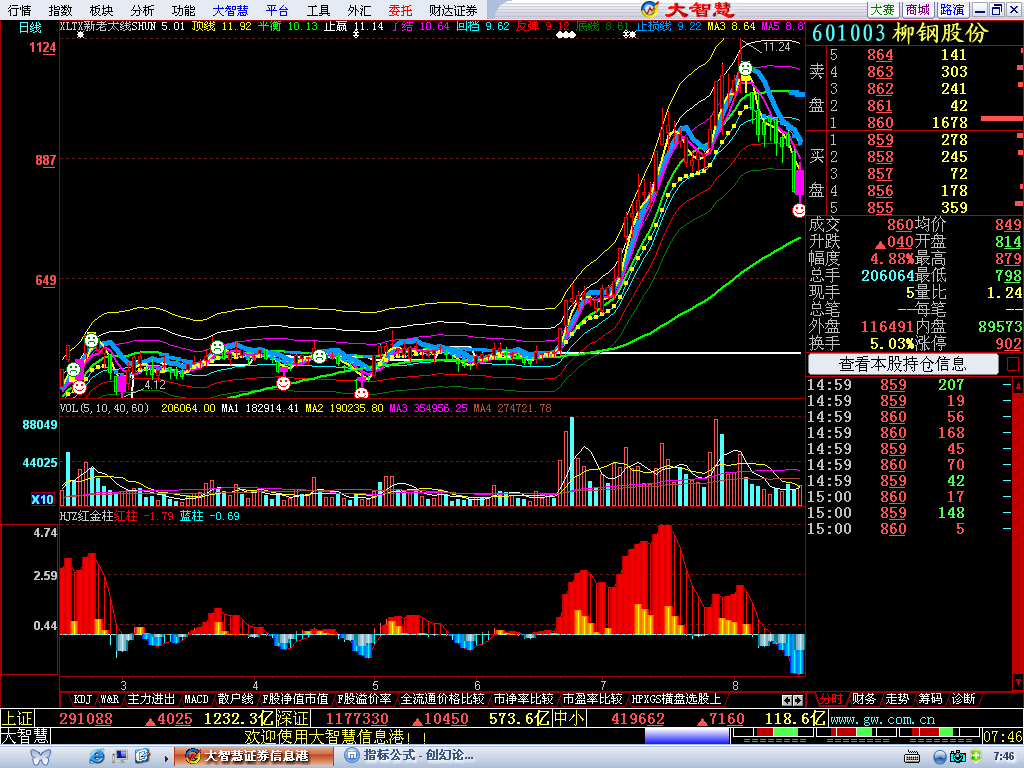Open the 委托 trading menu
Screen dimensions: 1024x768
click(x=400, y=10)
